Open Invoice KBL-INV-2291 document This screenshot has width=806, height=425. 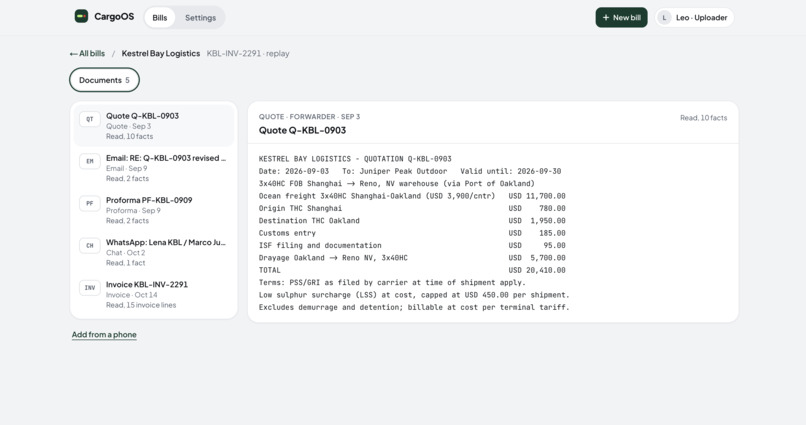coord(154,294)
